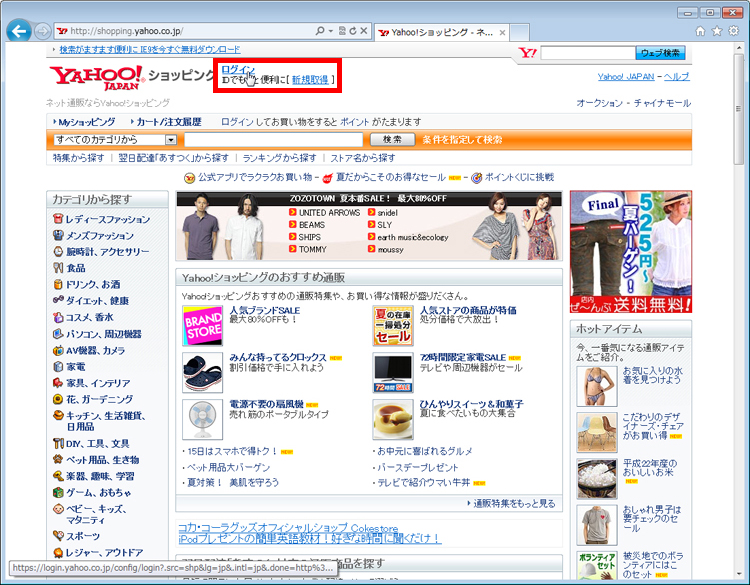Click the 家具、インテリア category icon
Viewport: 750px width, 585px height.
[58, 383]
